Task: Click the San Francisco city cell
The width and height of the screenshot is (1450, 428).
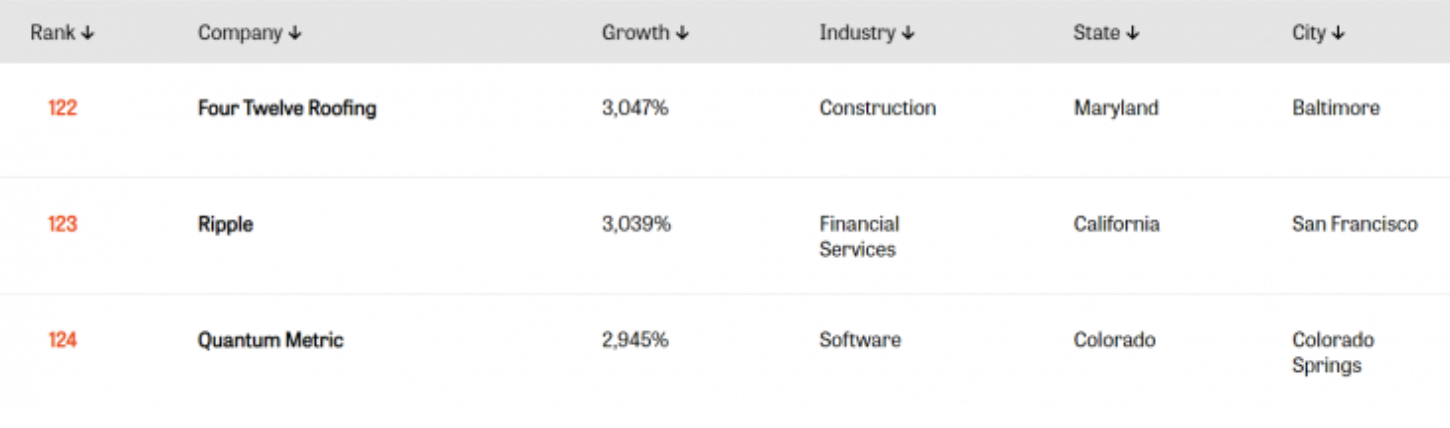Action: (x=1355, y=224)
